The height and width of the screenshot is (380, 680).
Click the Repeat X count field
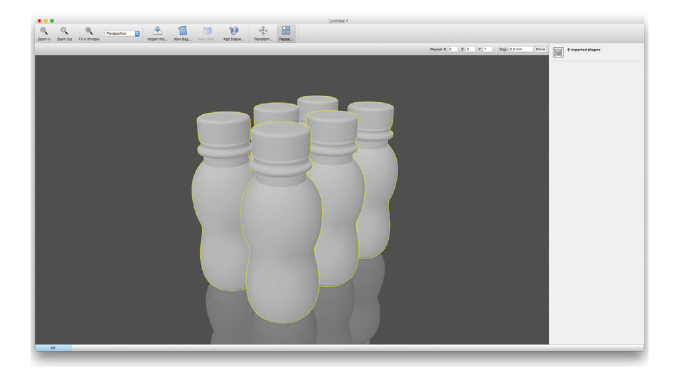point(452,49)
